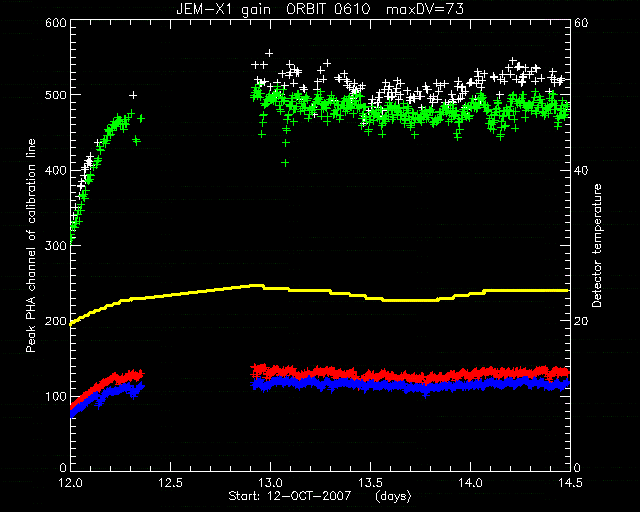Click the 14.5 tick label on x-axis
This screenshot has width=640, height=512.
570,483
